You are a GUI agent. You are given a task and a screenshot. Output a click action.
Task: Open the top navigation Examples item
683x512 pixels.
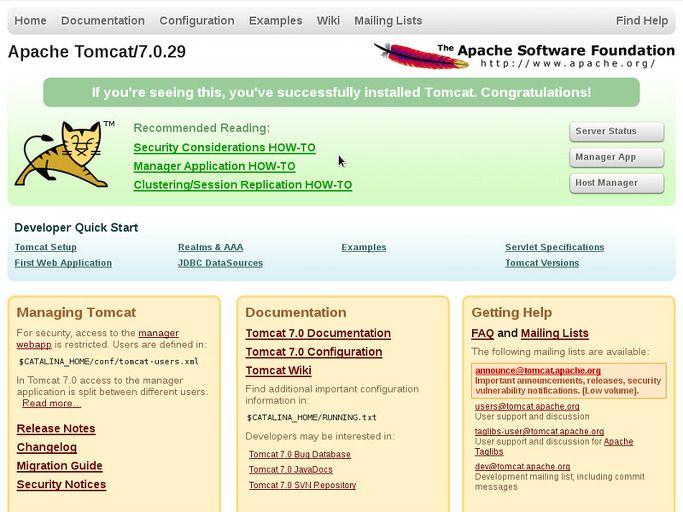[x=275, y=20]
